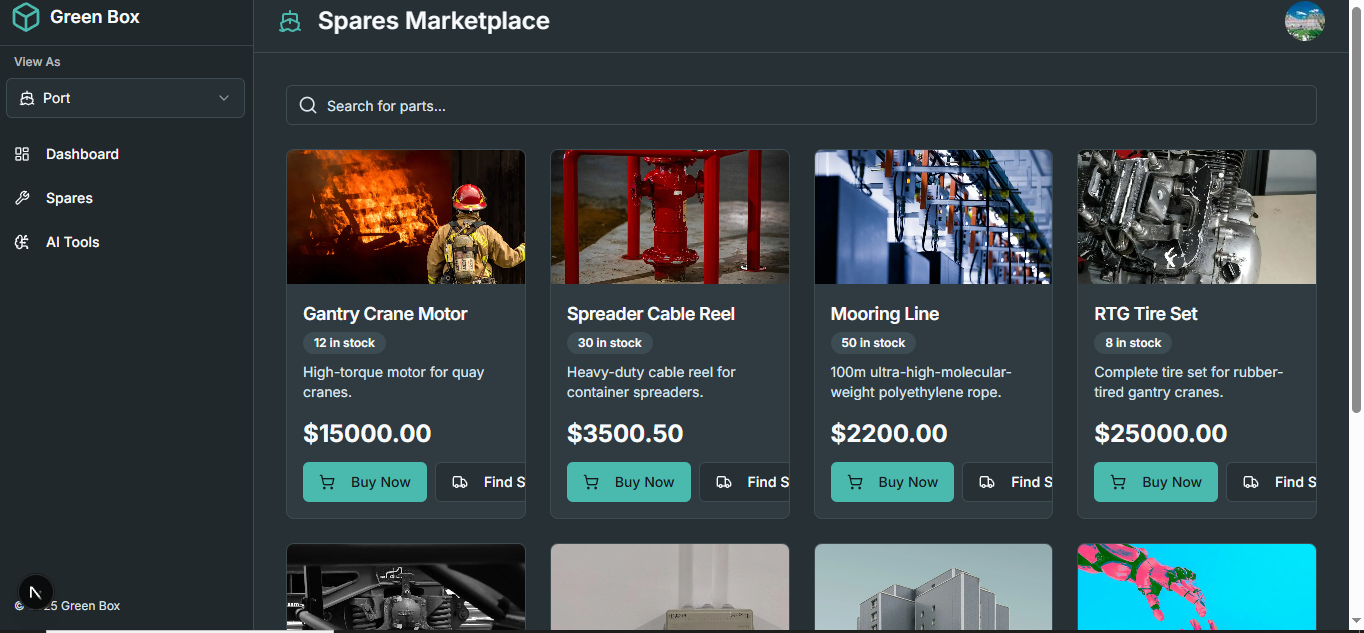Click the electrical panel image on Mooring Line

[x=933, y=217]
